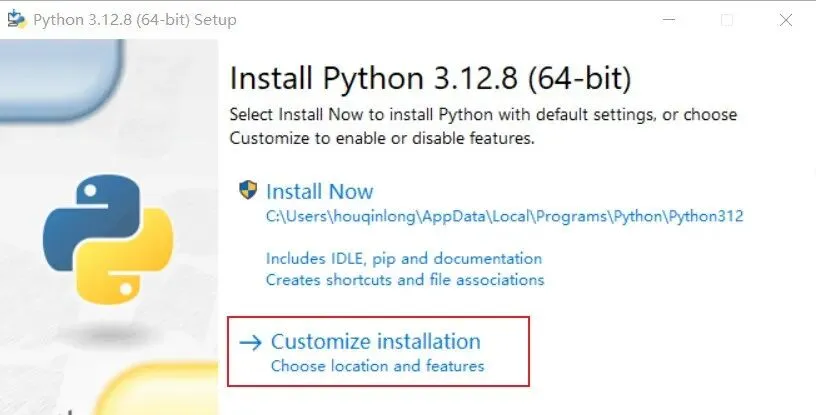Image resolution: width=816 pixels, height=415 pixels.
Task: Start the default install with Install Now
Action: (x=319, y=191)
